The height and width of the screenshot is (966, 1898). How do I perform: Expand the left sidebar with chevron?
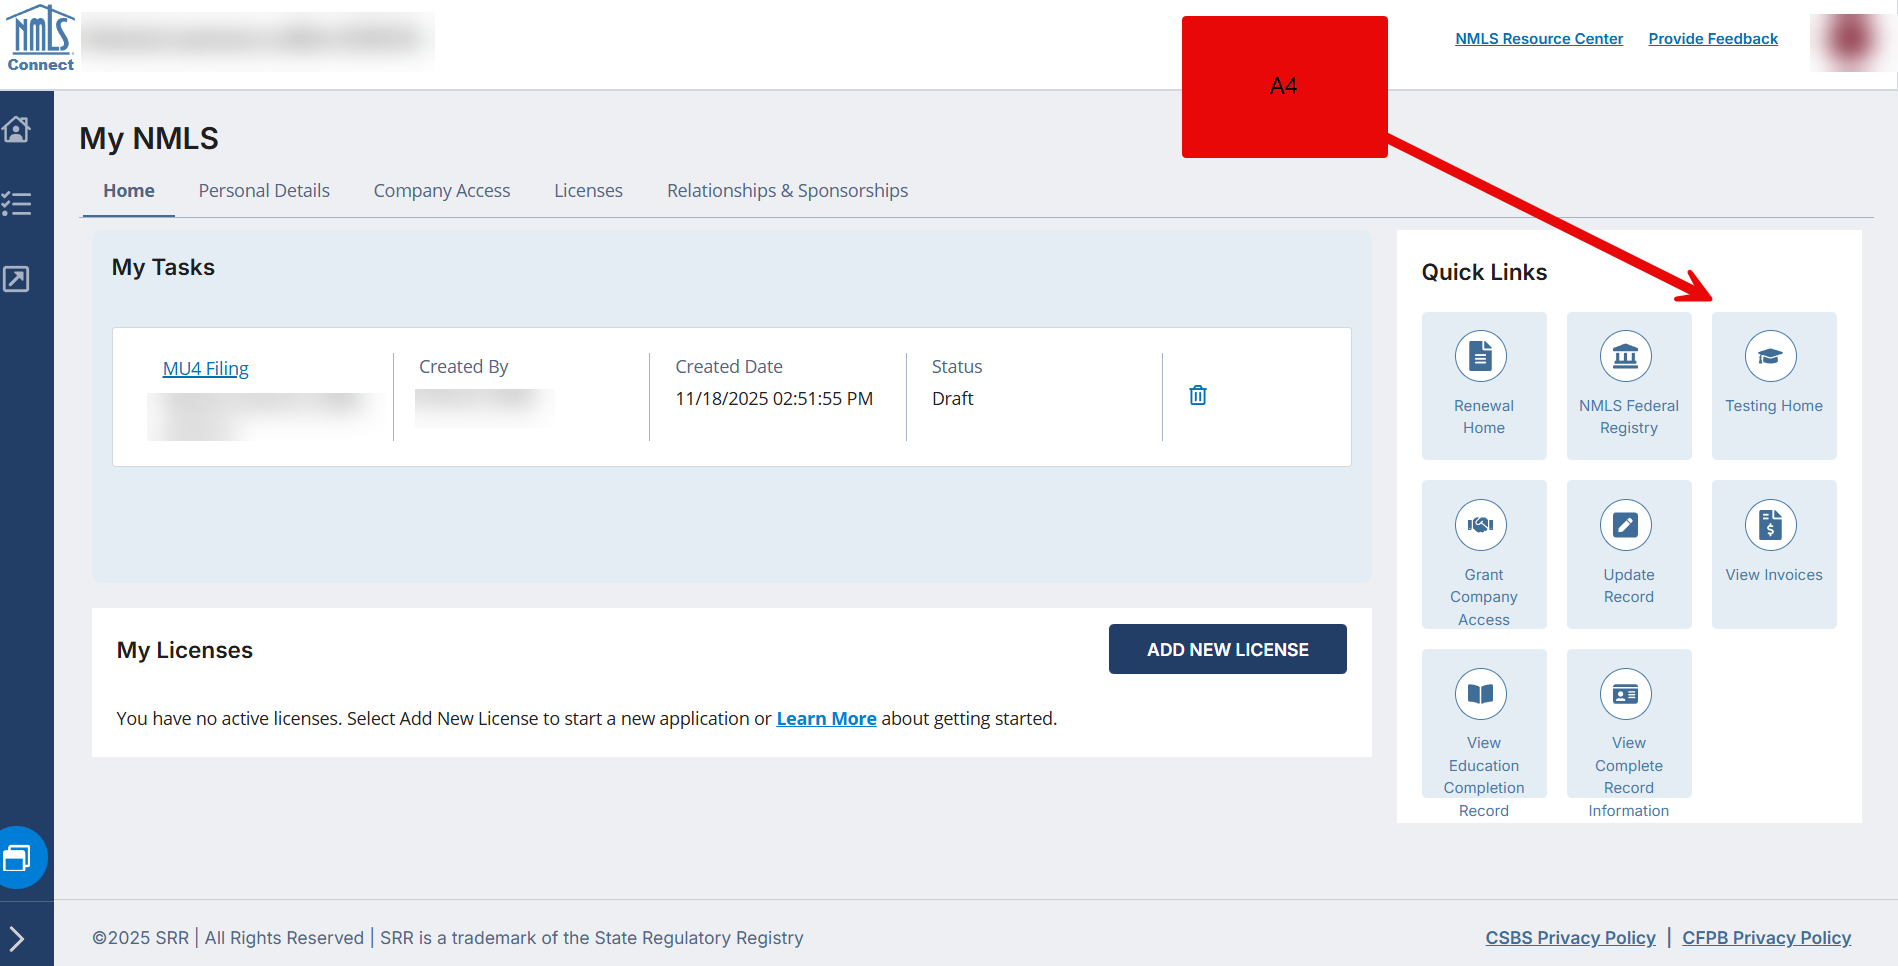point(17,938)
